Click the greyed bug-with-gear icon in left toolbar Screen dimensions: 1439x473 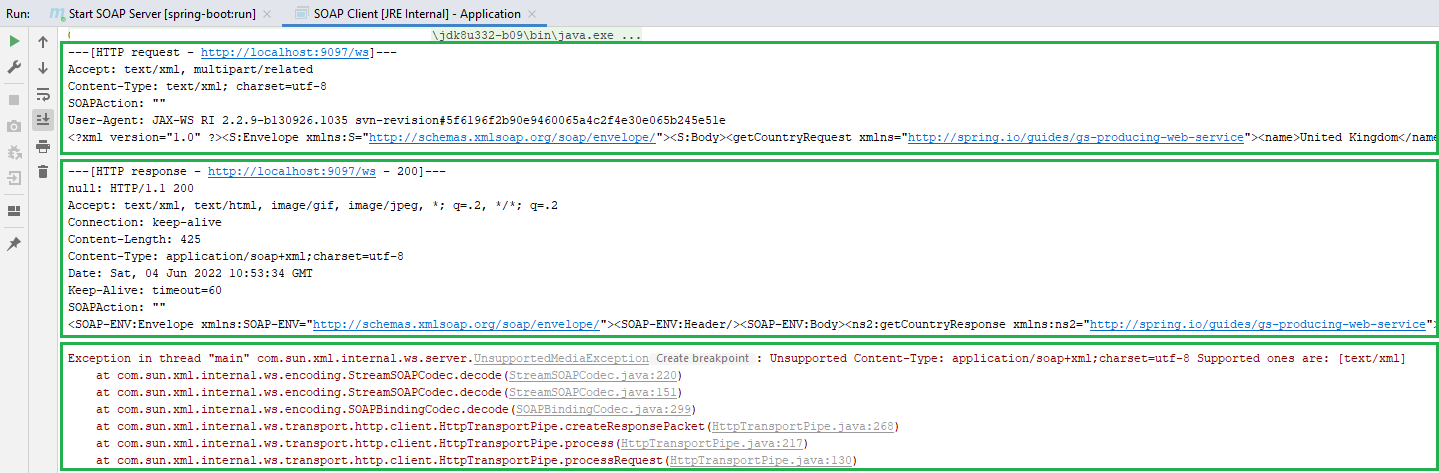14,152
